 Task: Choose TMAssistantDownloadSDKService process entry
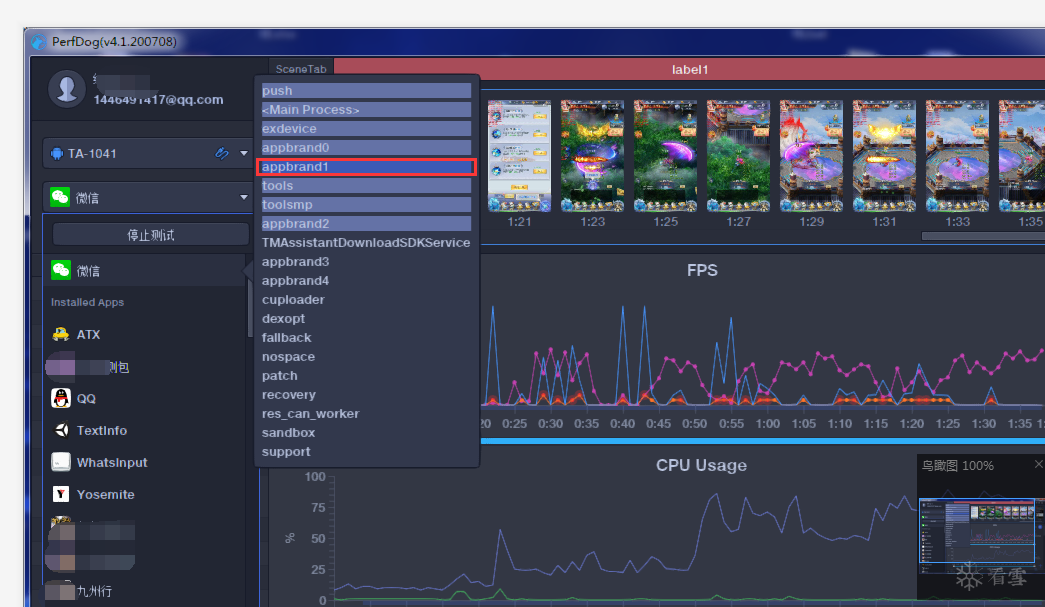pyautogui.click(x=366, y=243)
